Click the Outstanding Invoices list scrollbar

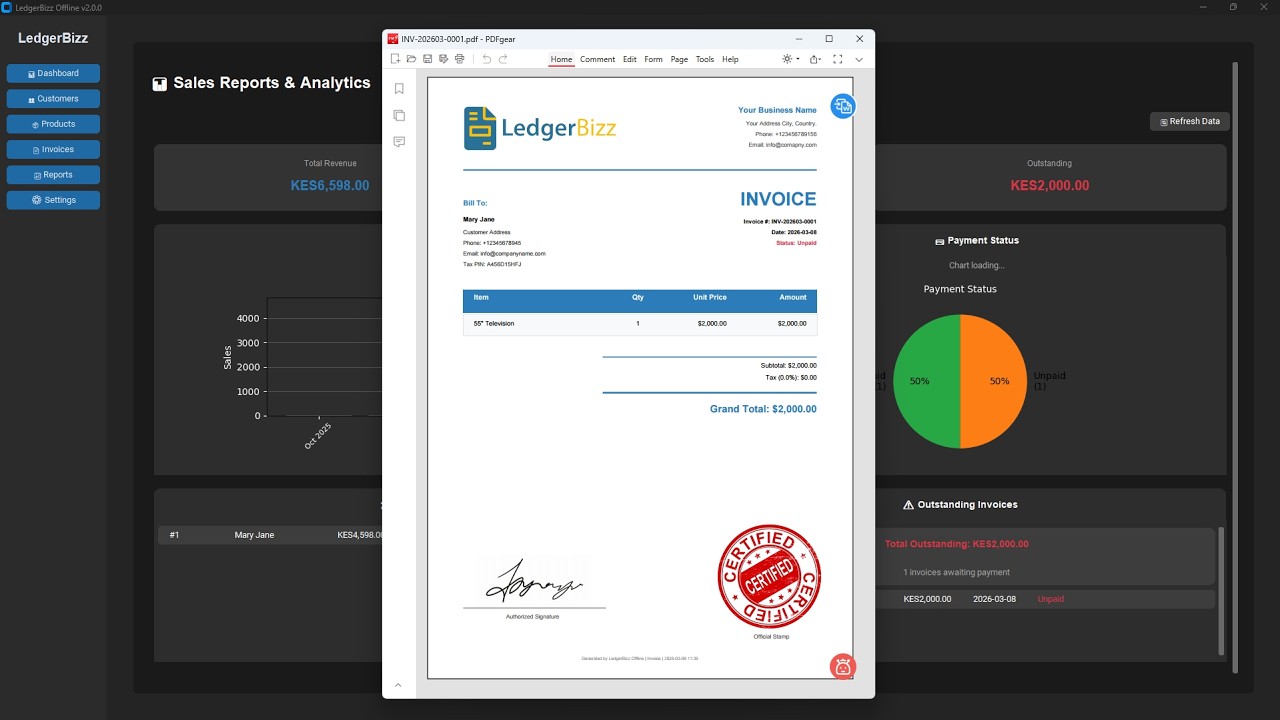click(x=1221, y=590)
